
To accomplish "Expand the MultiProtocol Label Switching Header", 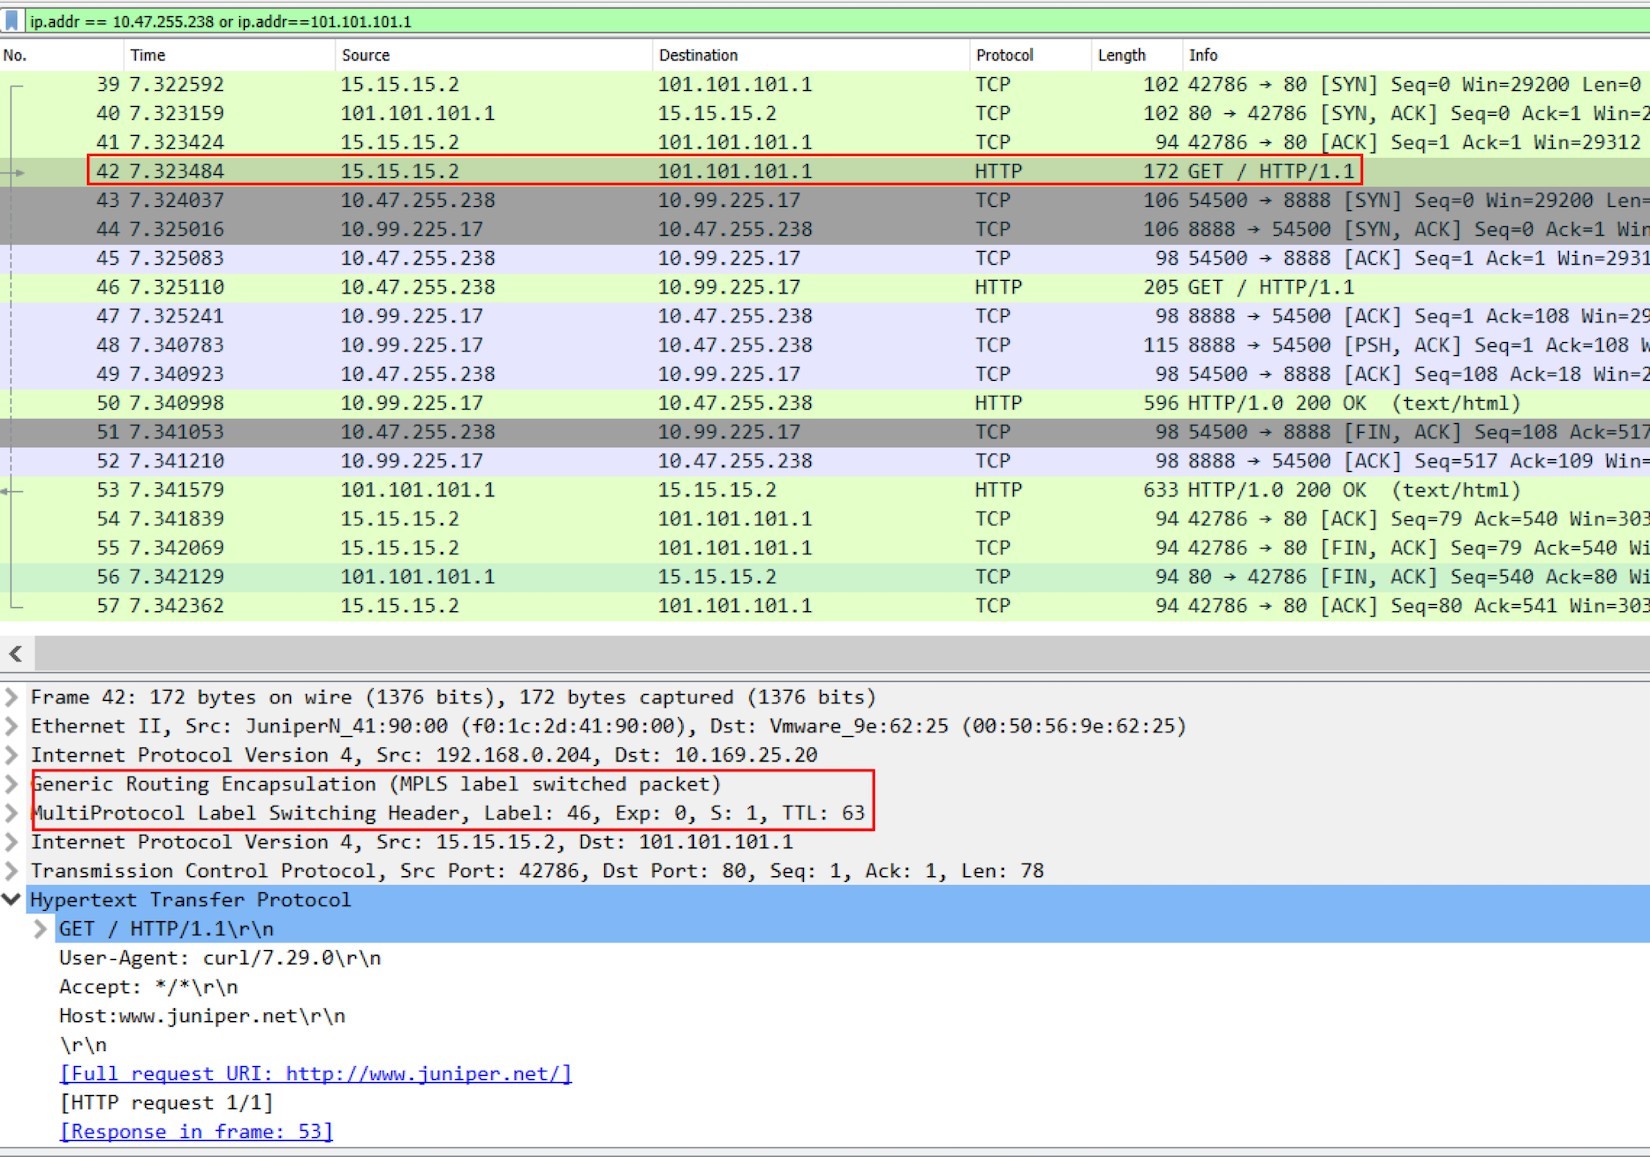I will (12, 813).
